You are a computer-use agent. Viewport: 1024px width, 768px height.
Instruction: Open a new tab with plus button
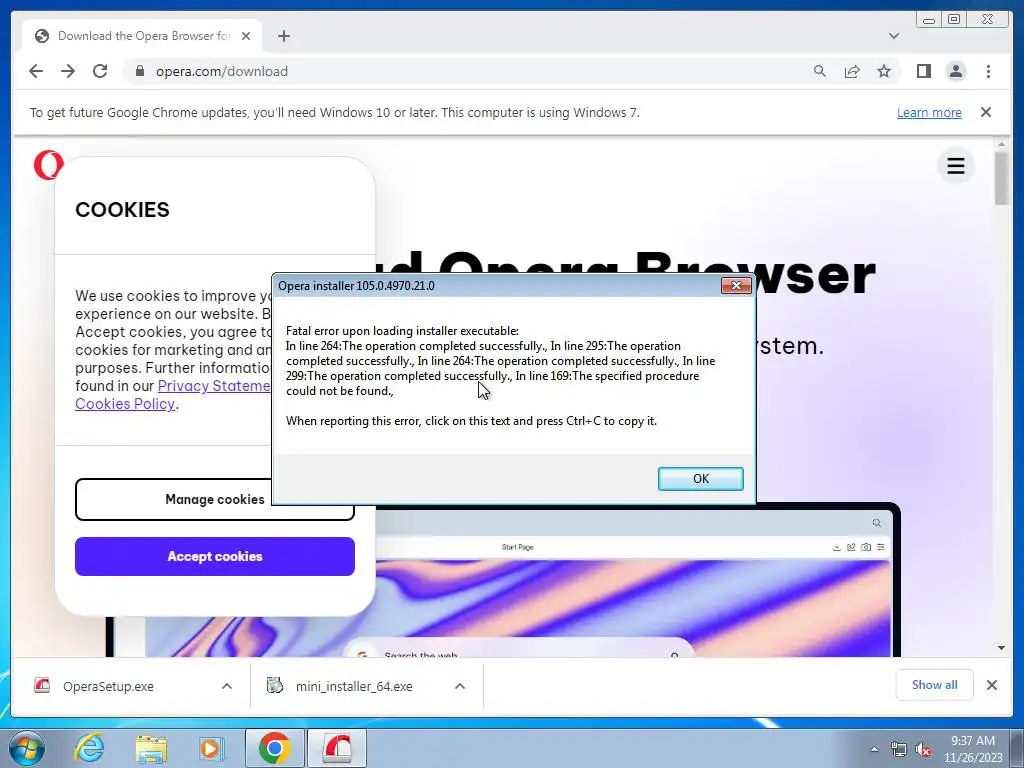[283, 36]
